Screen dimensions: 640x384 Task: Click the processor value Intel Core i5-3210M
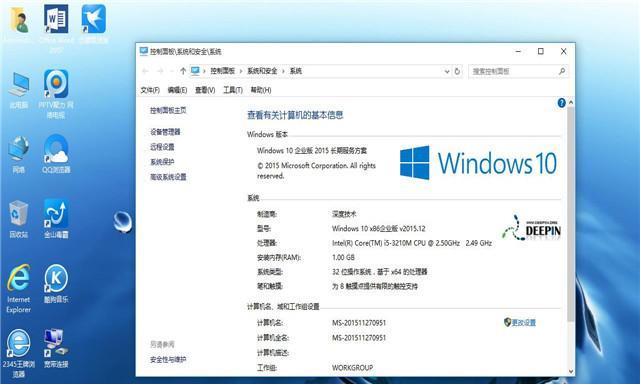[412, 243]
